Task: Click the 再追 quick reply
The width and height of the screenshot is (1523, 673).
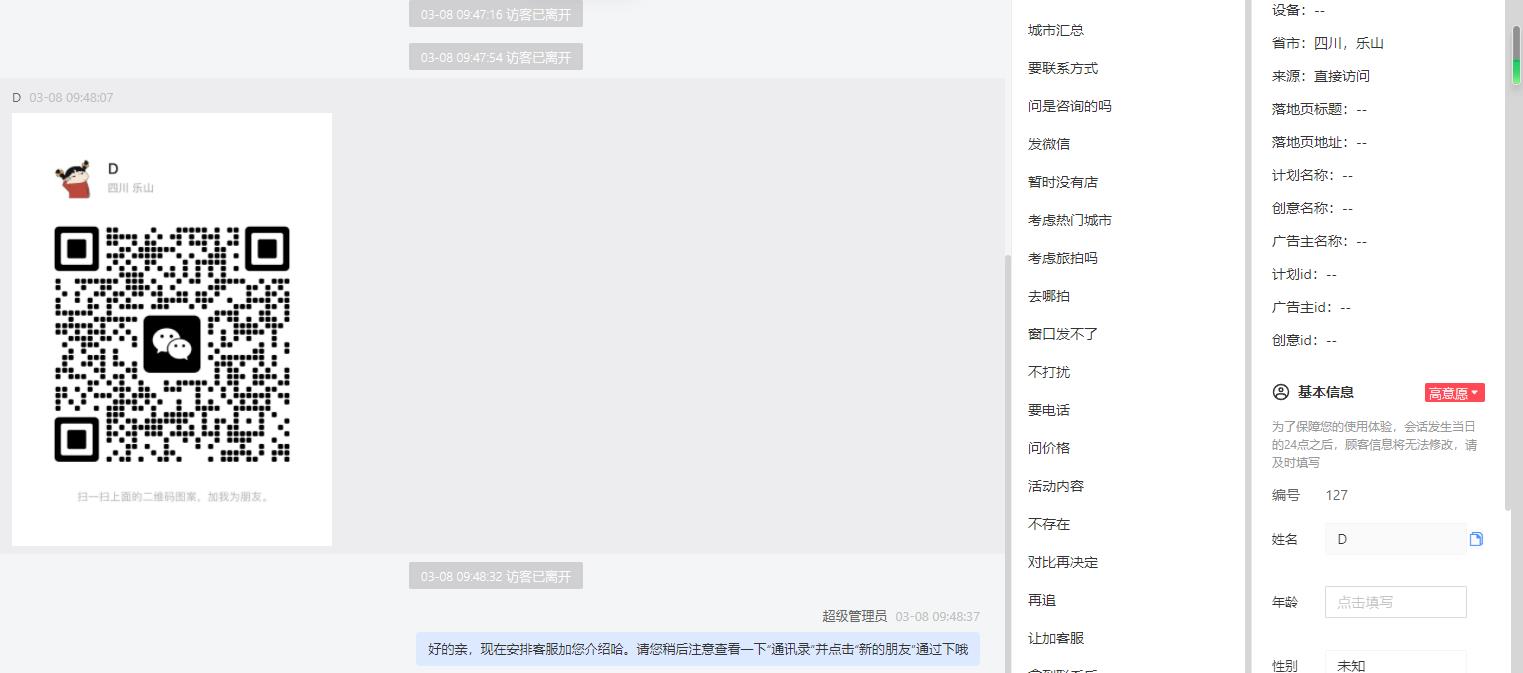Action: (x=1042, y=600)
